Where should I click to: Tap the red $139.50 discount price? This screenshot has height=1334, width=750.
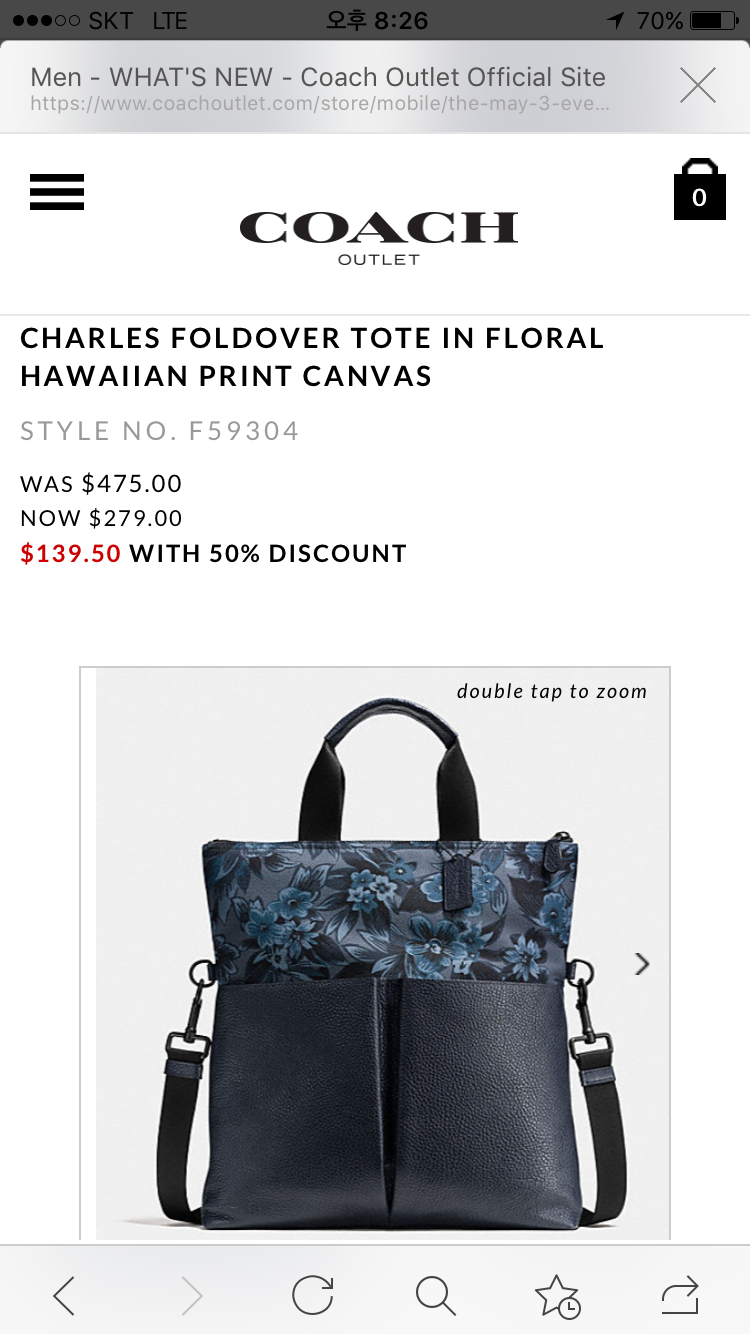(x=71, y=553)
